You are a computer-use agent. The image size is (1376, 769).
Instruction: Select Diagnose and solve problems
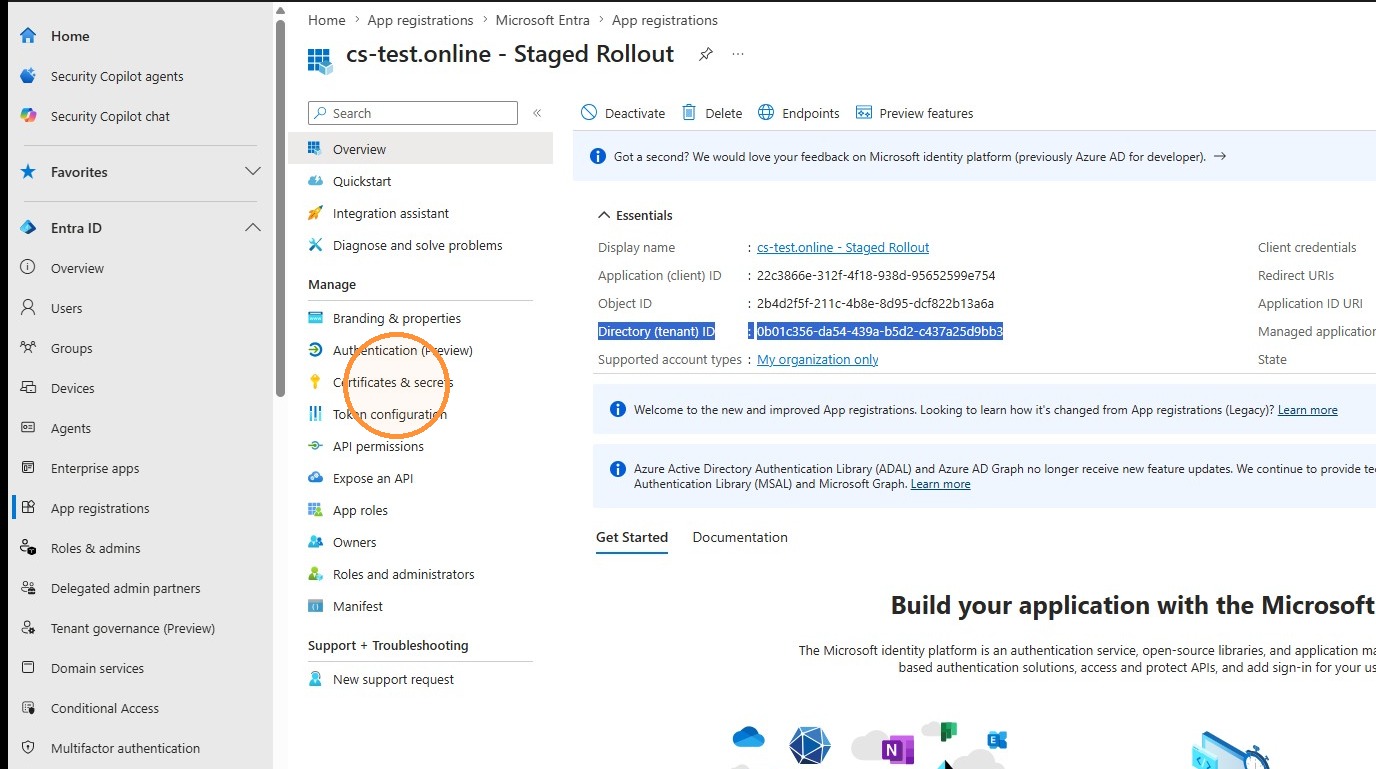418,245
